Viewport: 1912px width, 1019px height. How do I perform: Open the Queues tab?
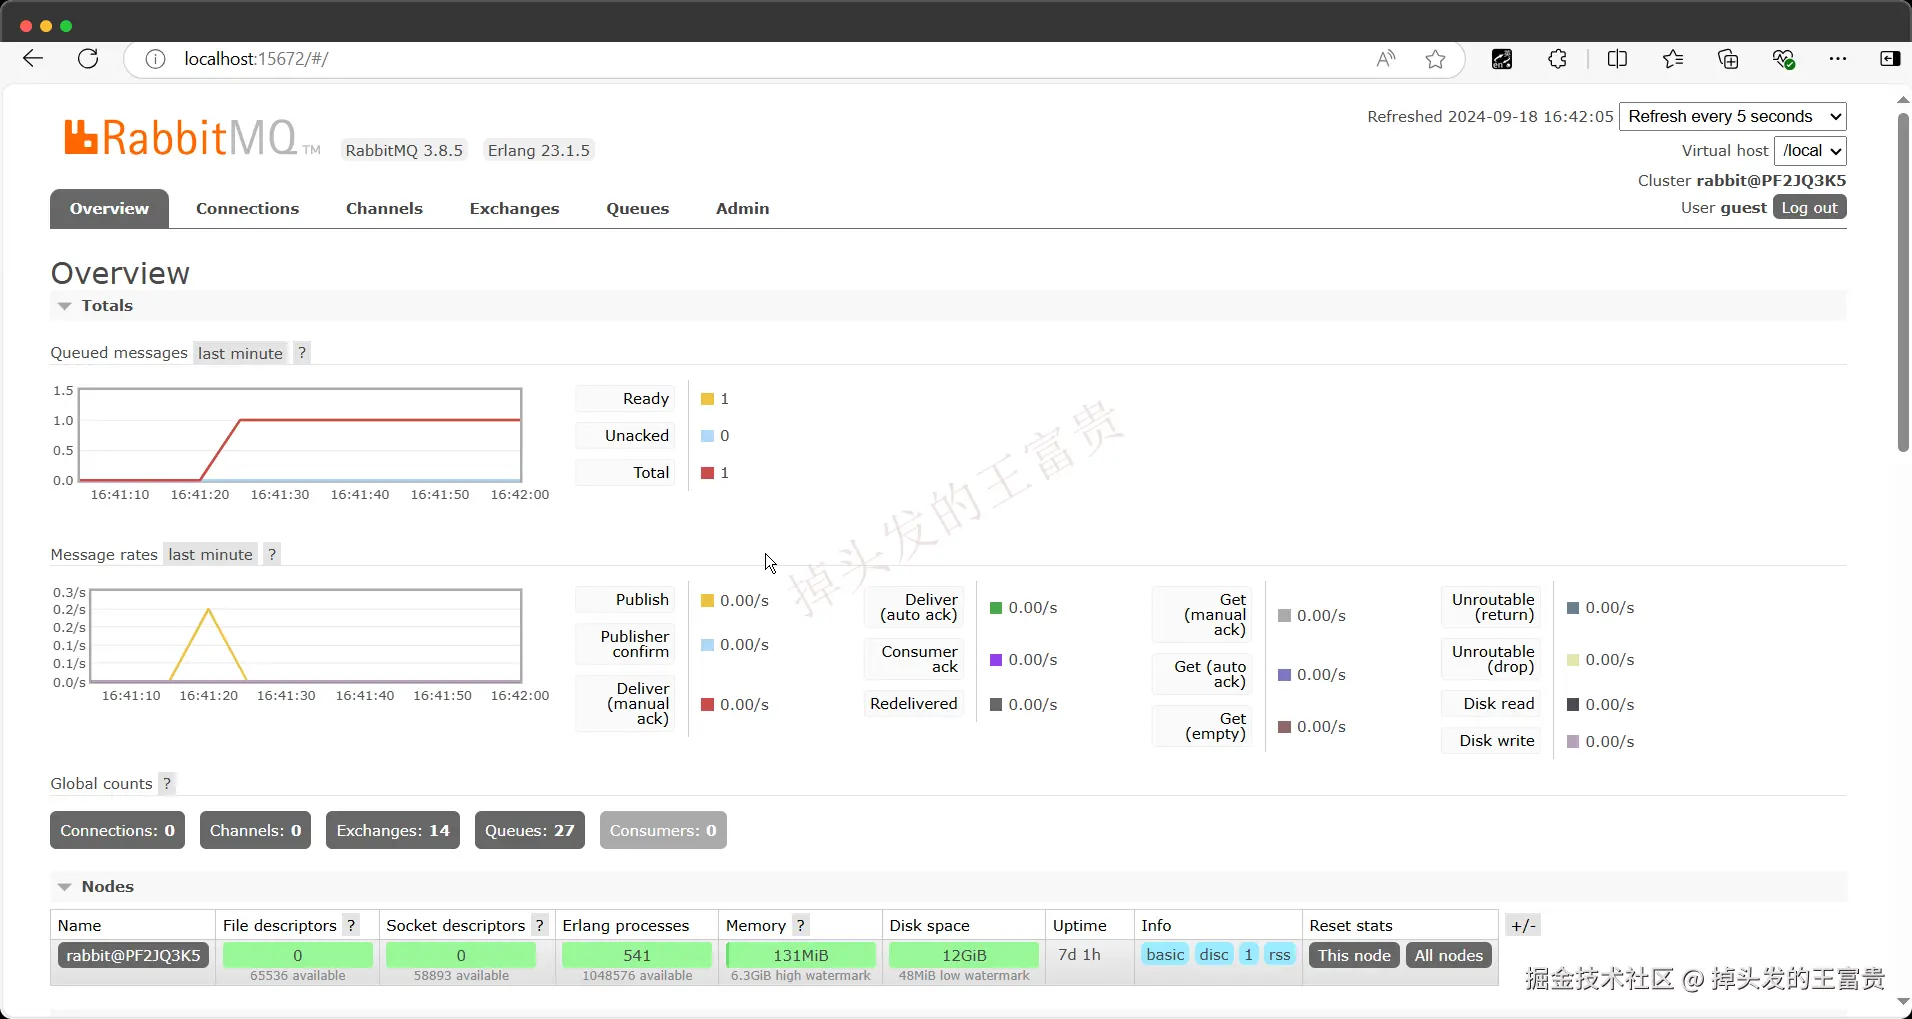pos(638,208)
